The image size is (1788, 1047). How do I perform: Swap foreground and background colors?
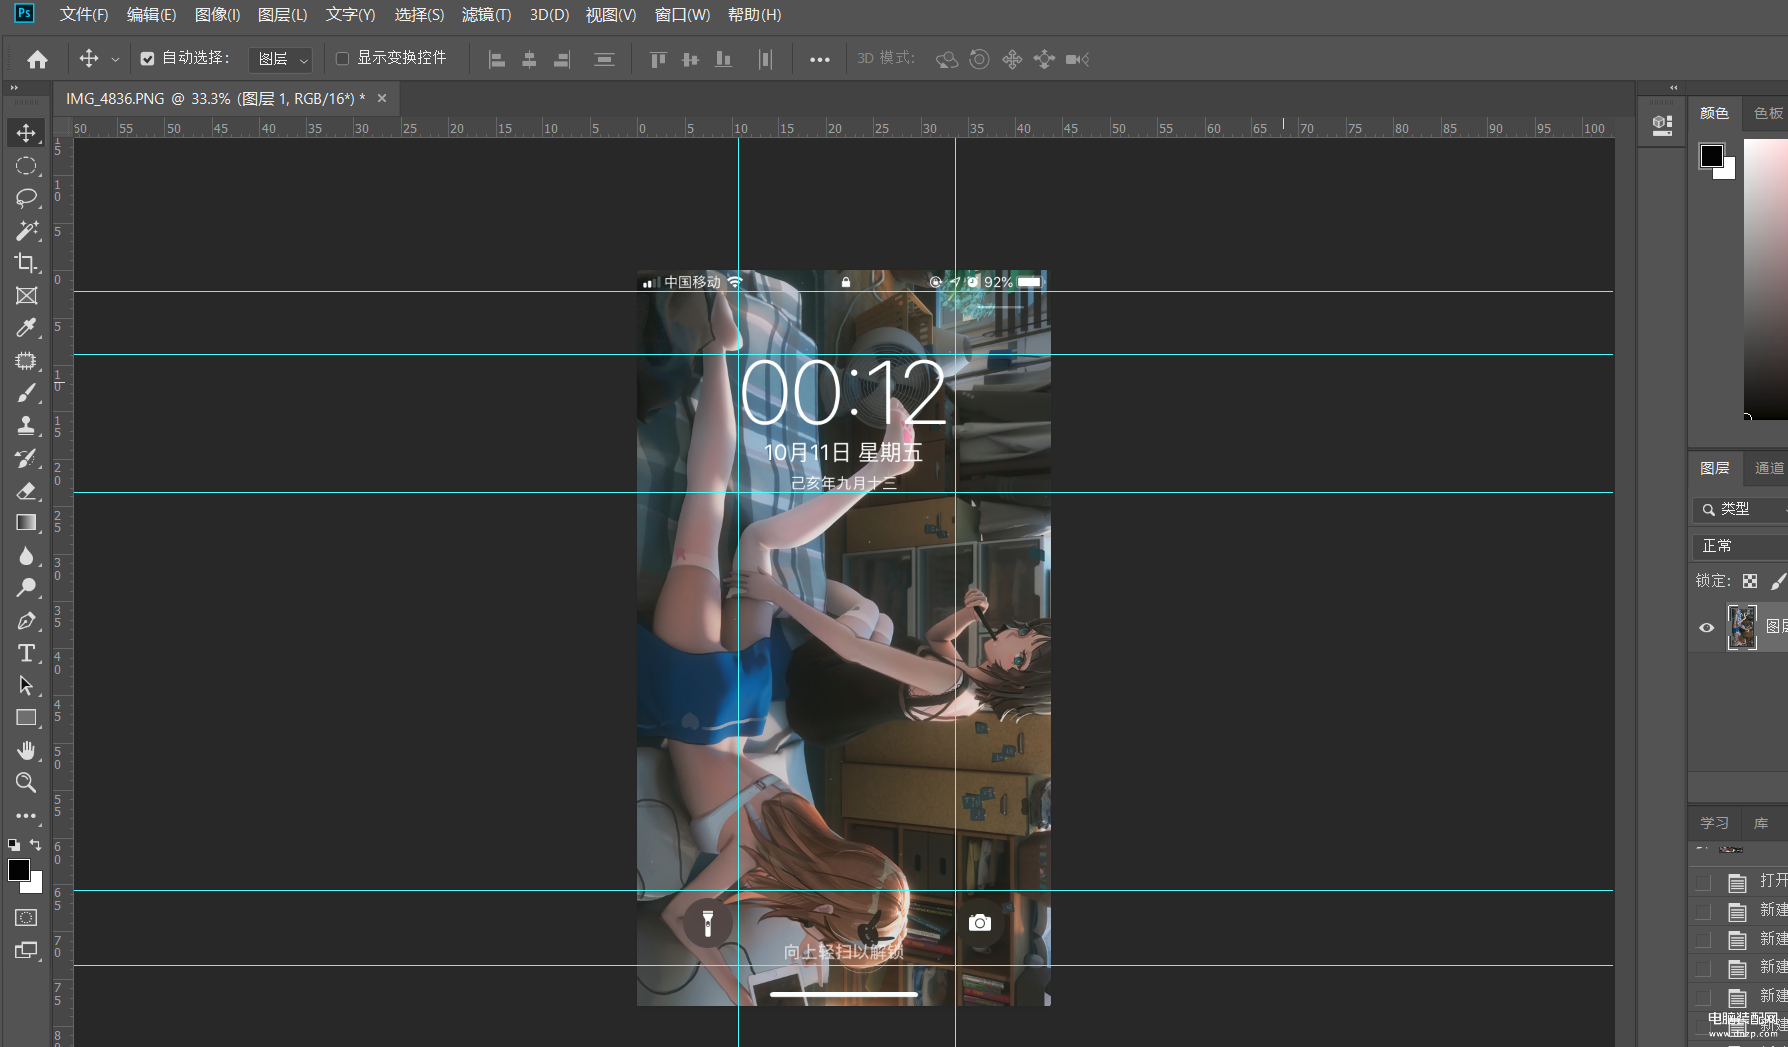(x=36, y=845)
